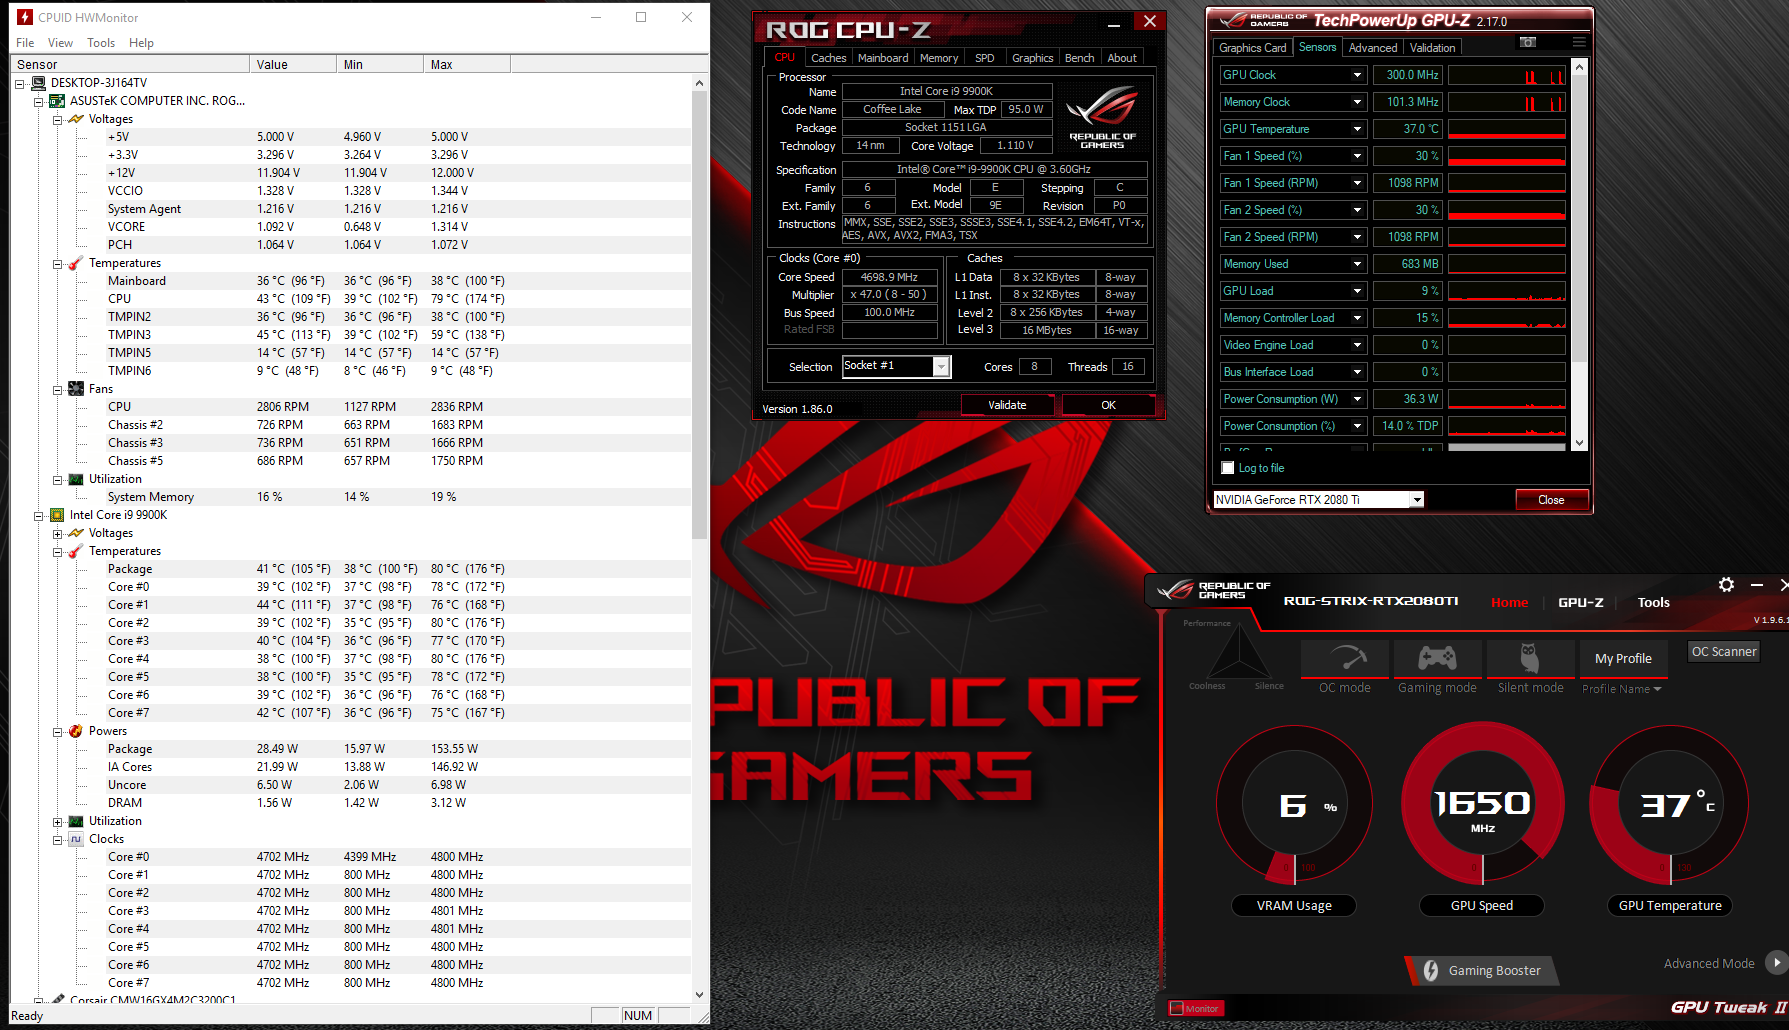Click the Gaming Booster rocket icon

click(x=1431, y=971)
